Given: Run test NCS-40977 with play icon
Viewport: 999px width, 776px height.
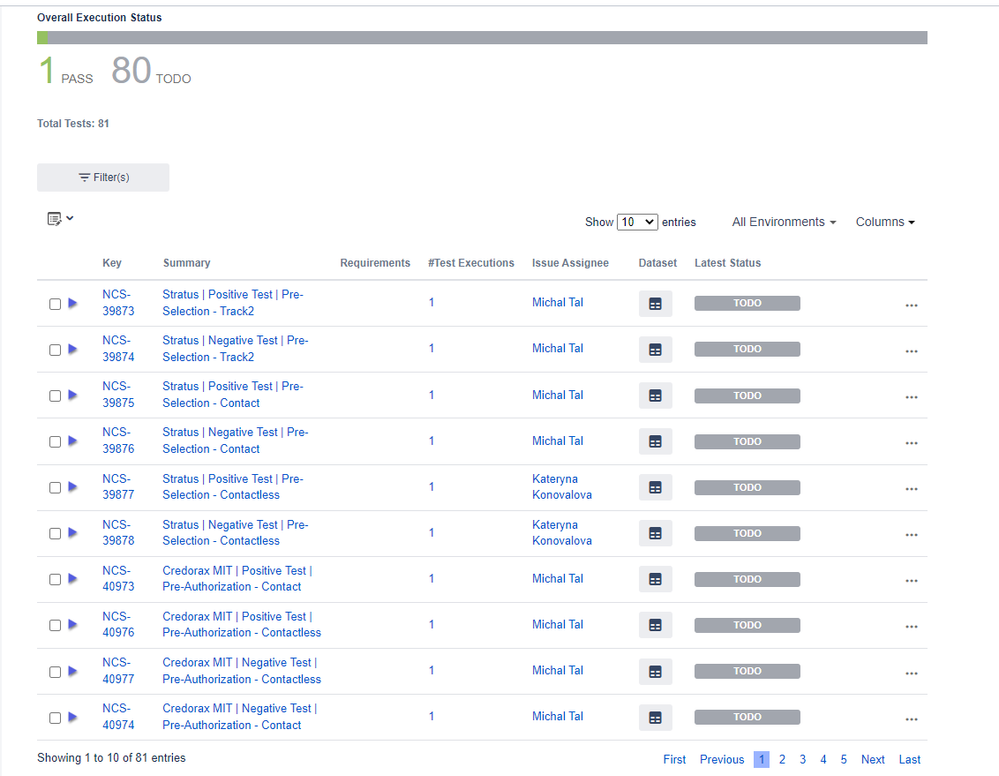Looking at the screenshot, I should tap(73, 671).
